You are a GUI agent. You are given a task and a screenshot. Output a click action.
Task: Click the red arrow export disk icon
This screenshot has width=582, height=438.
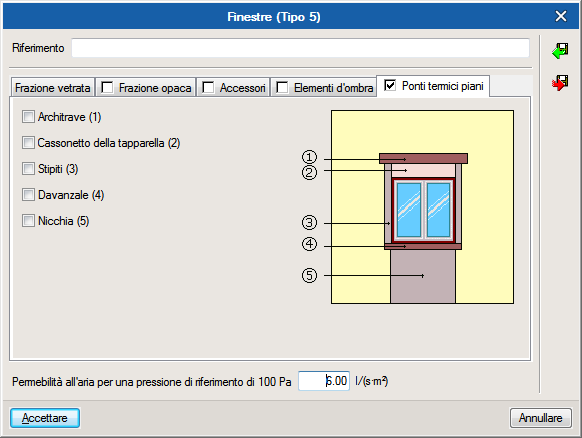click(560, 83)
